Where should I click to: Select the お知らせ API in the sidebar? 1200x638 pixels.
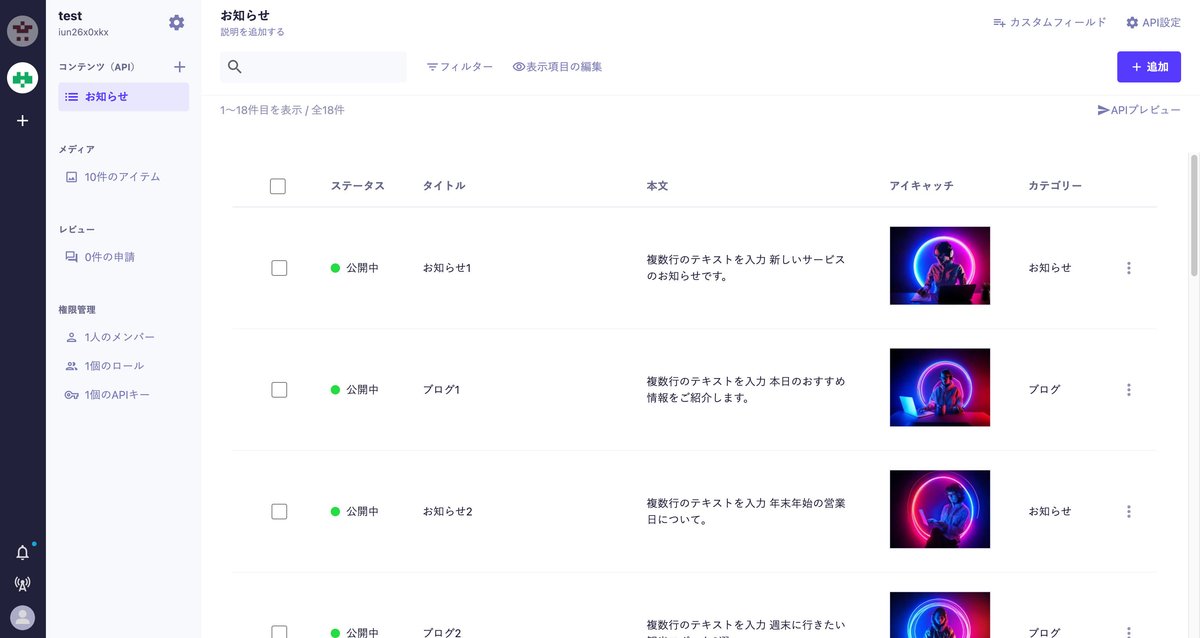click(123, 97)
